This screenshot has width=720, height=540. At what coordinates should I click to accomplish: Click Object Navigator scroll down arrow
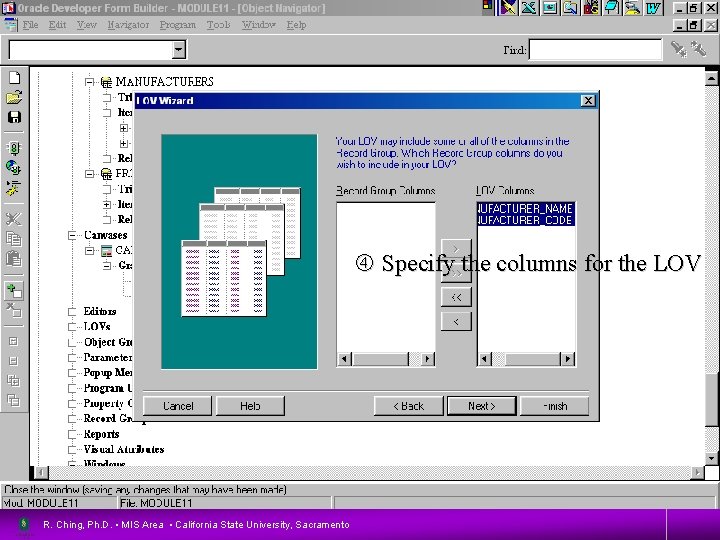point(711,458)
